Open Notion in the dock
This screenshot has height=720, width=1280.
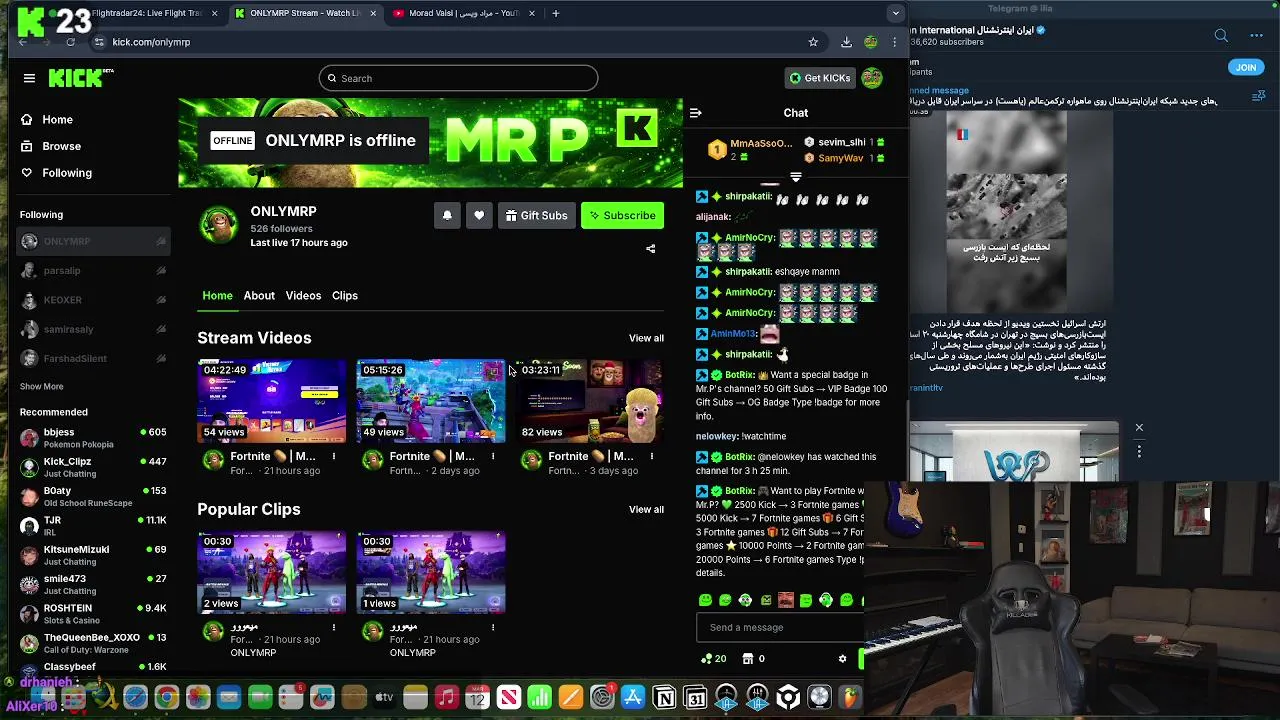click(x=664, y=698)
